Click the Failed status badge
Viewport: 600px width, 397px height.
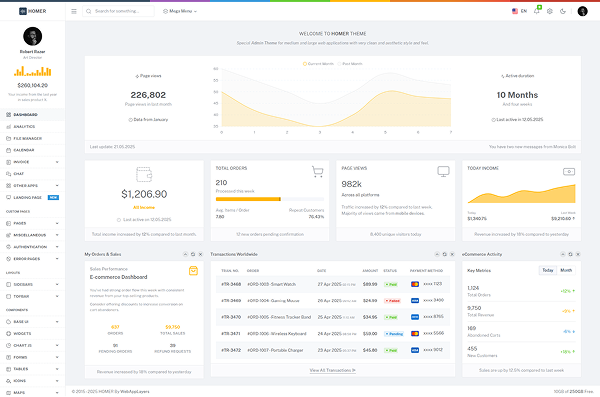(x=392, y=301)
